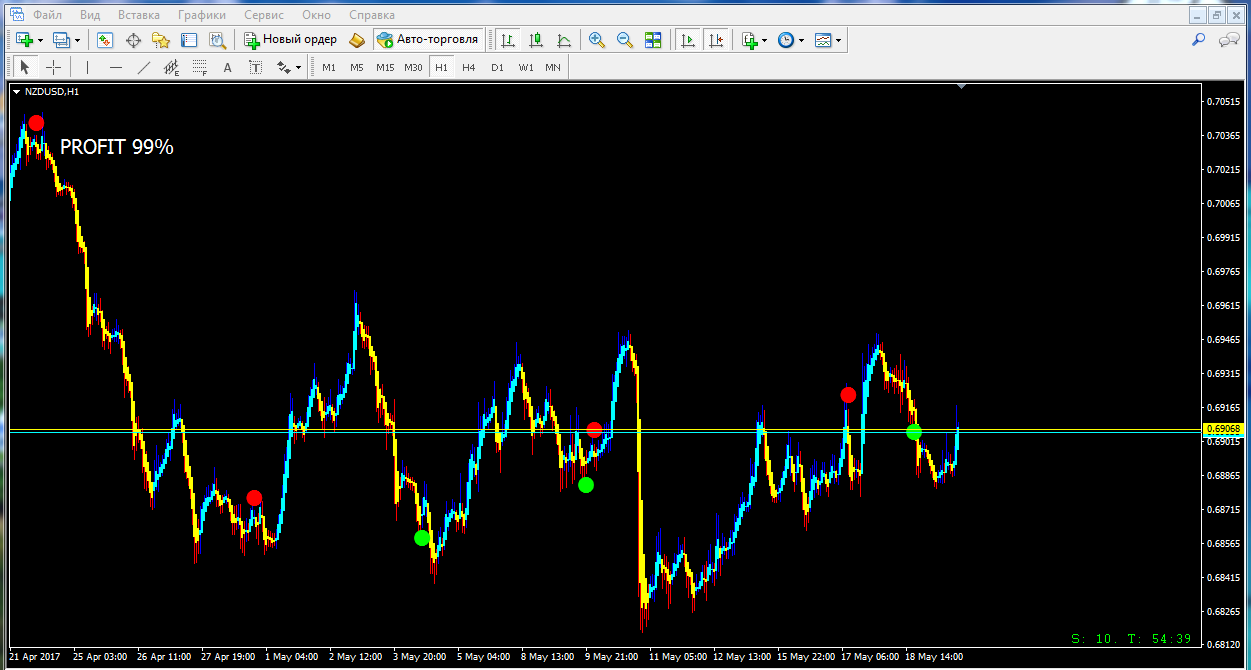Open the Сервис menu
The height and width of the screenshot is (670, 1251).
point(264,15)
